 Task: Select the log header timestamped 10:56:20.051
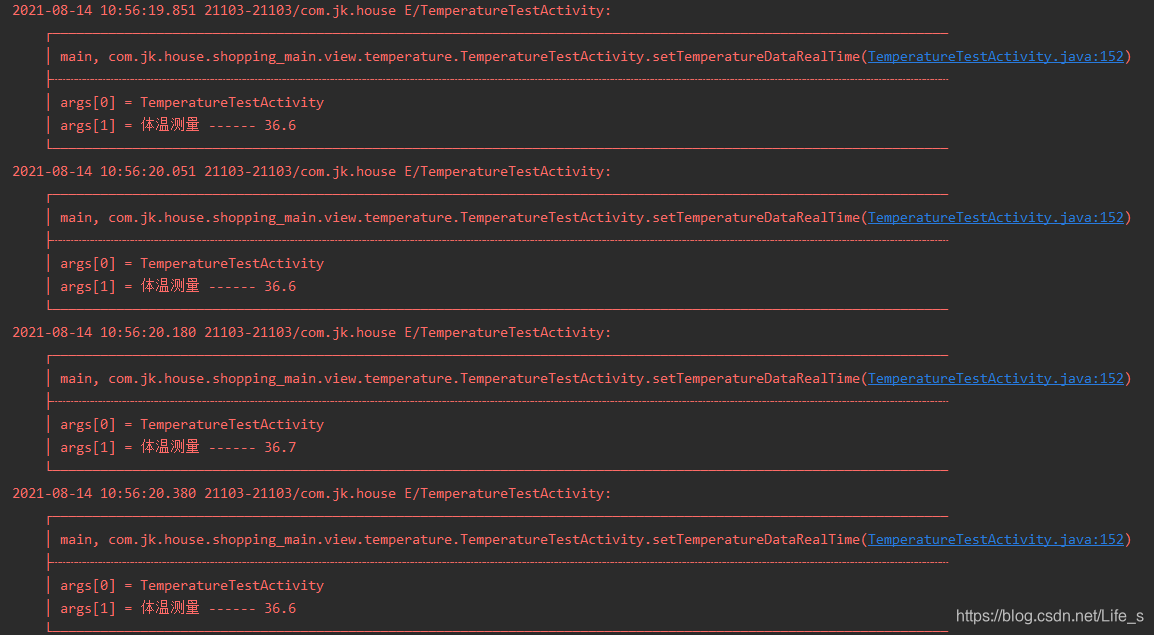coord(311,171)
